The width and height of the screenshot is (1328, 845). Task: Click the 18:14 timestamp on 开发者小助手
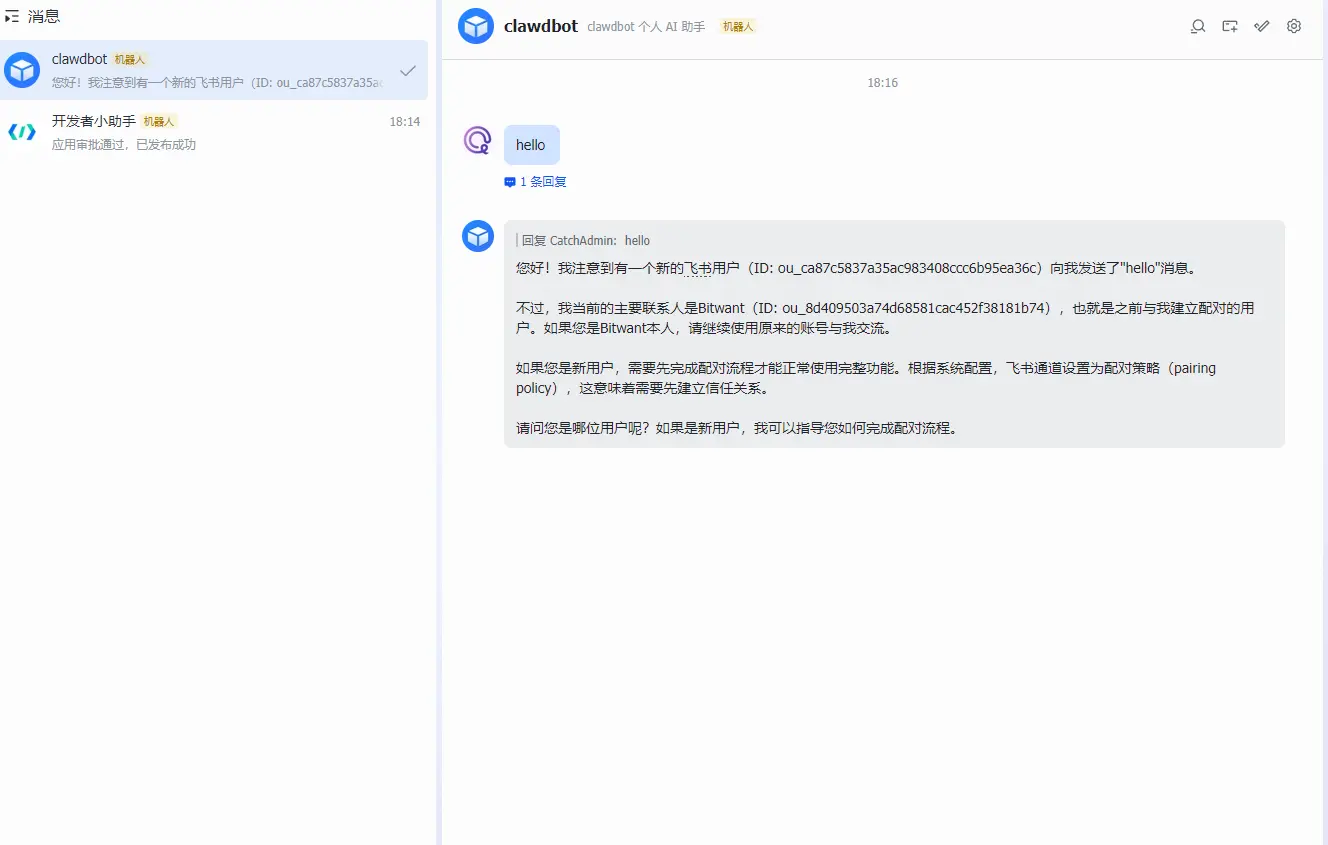(407, 121)
